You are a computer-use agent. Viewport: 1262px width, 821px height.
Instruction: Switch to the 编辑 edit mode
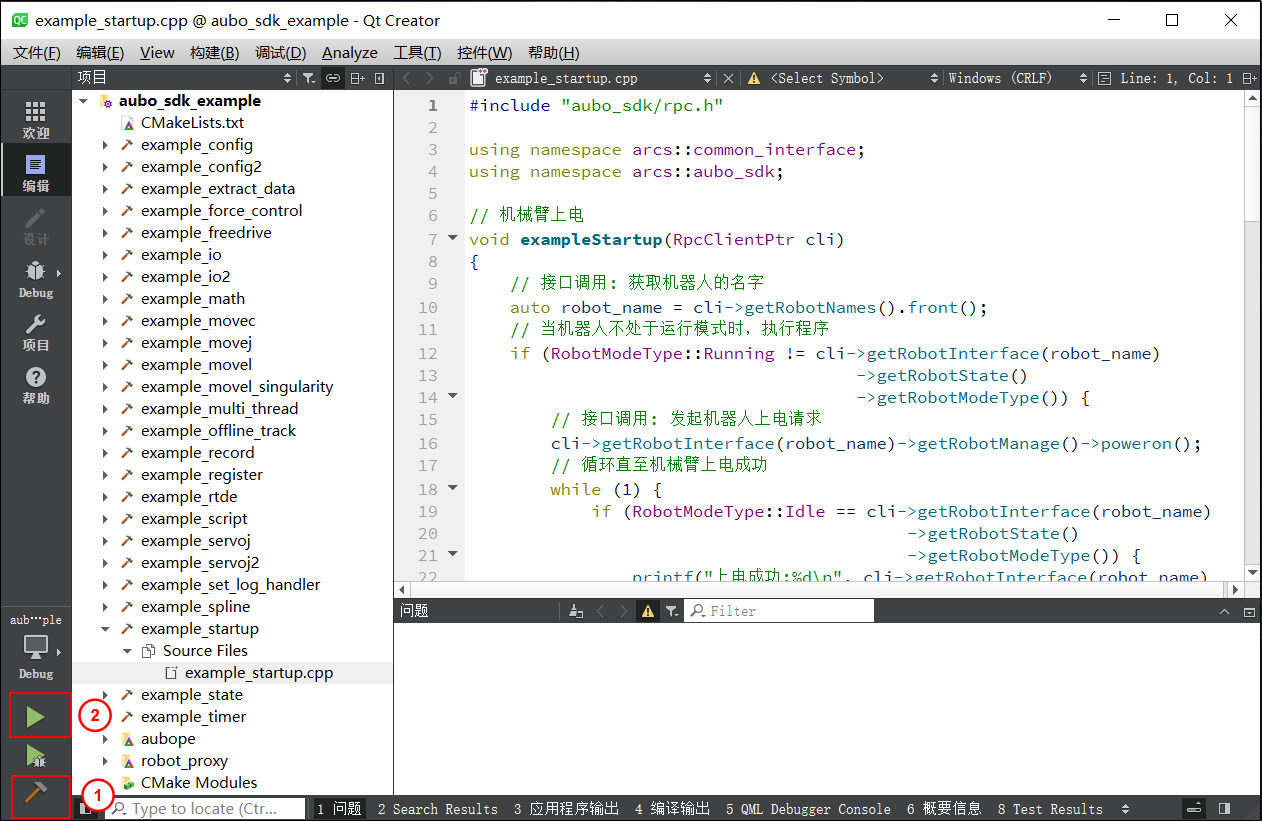click(x=35, y=172)
